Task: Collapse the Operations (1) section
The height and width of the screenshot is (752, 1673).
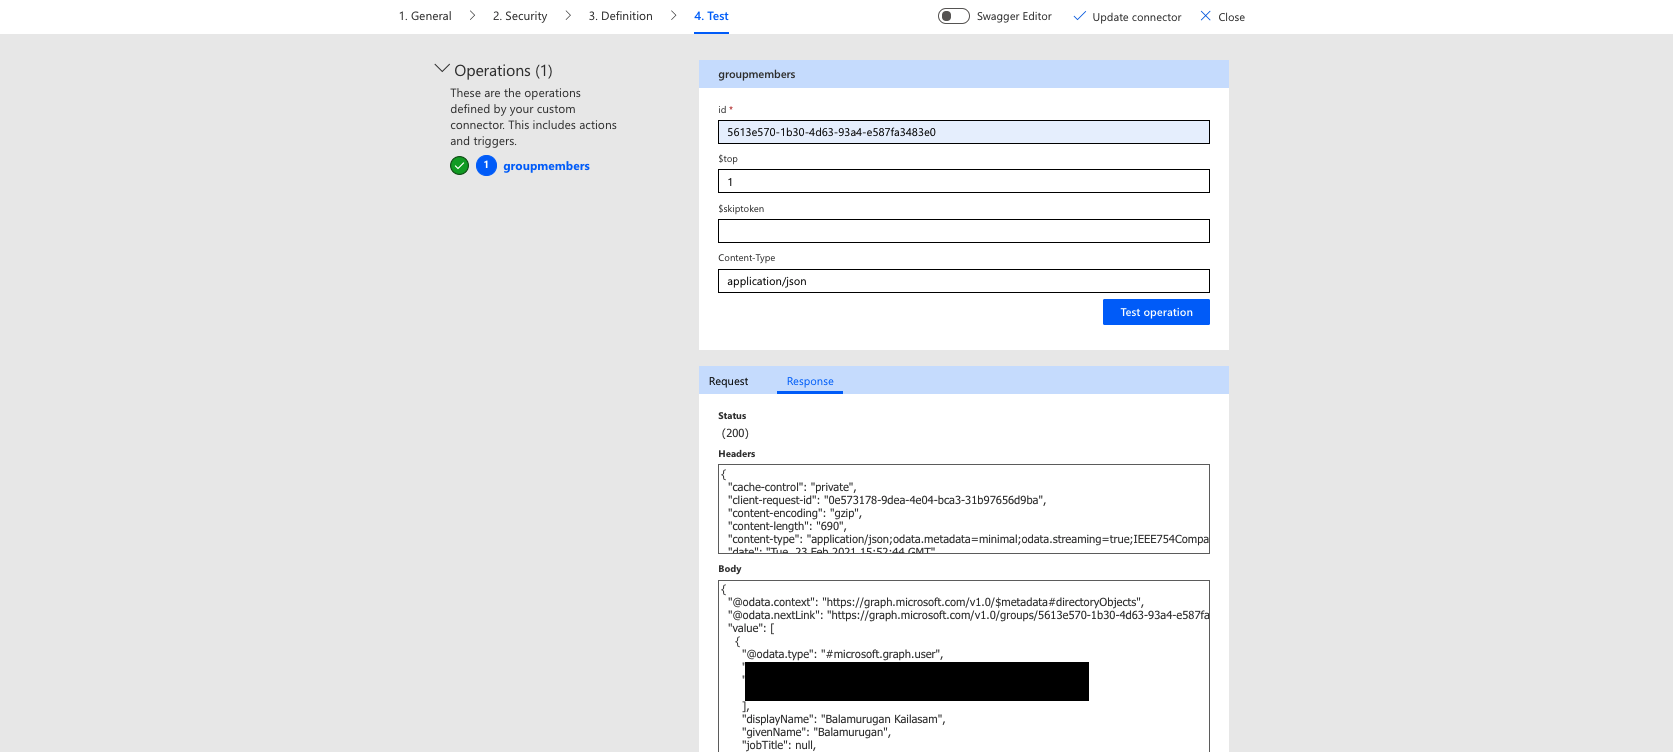Action: (x=442, y=69)
